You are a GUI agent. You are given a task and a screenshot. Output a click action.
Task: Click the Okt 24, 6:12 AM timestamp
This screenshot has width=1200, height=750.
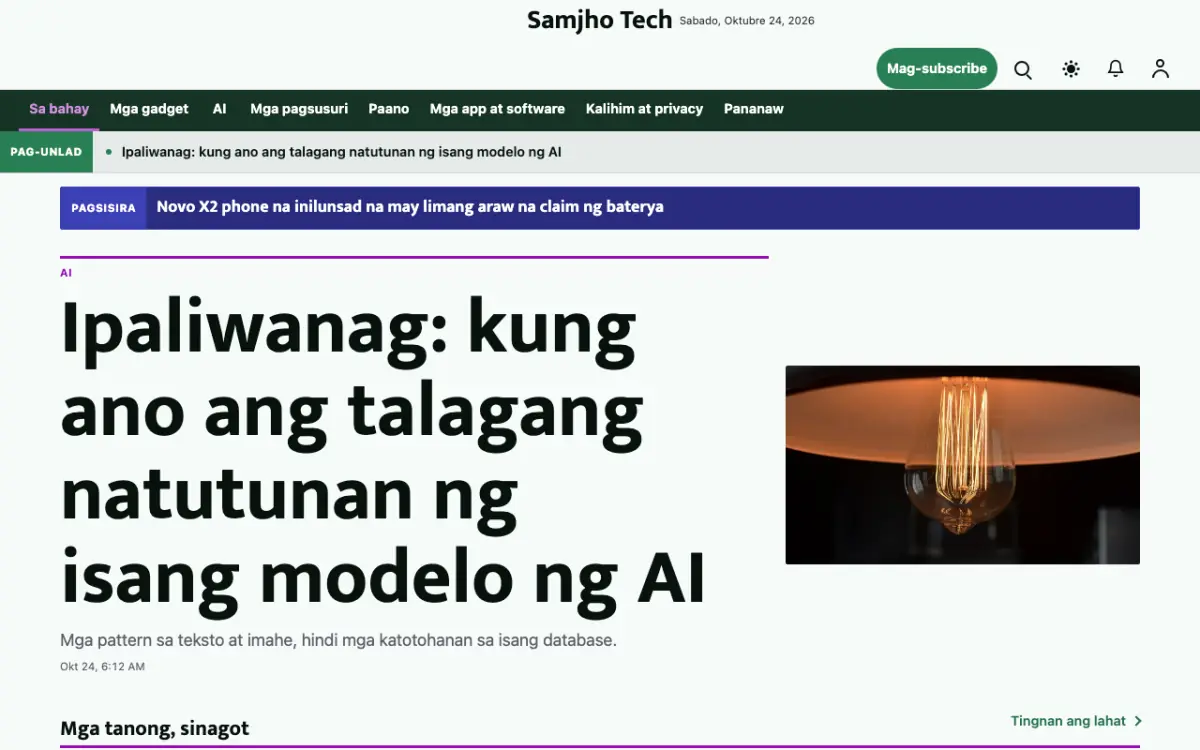(x=102, y=666)
